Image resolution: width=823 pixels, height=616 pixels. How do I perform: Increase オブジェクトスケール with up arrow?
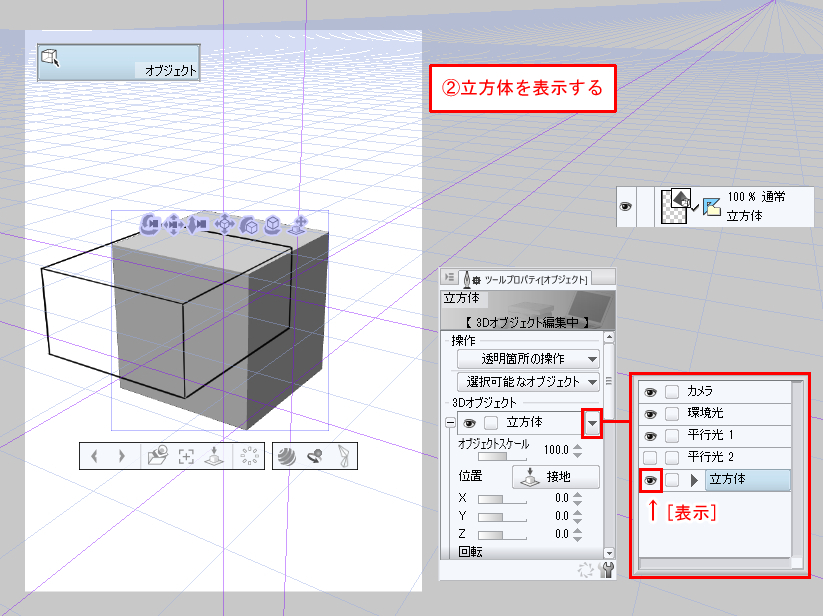577,447
